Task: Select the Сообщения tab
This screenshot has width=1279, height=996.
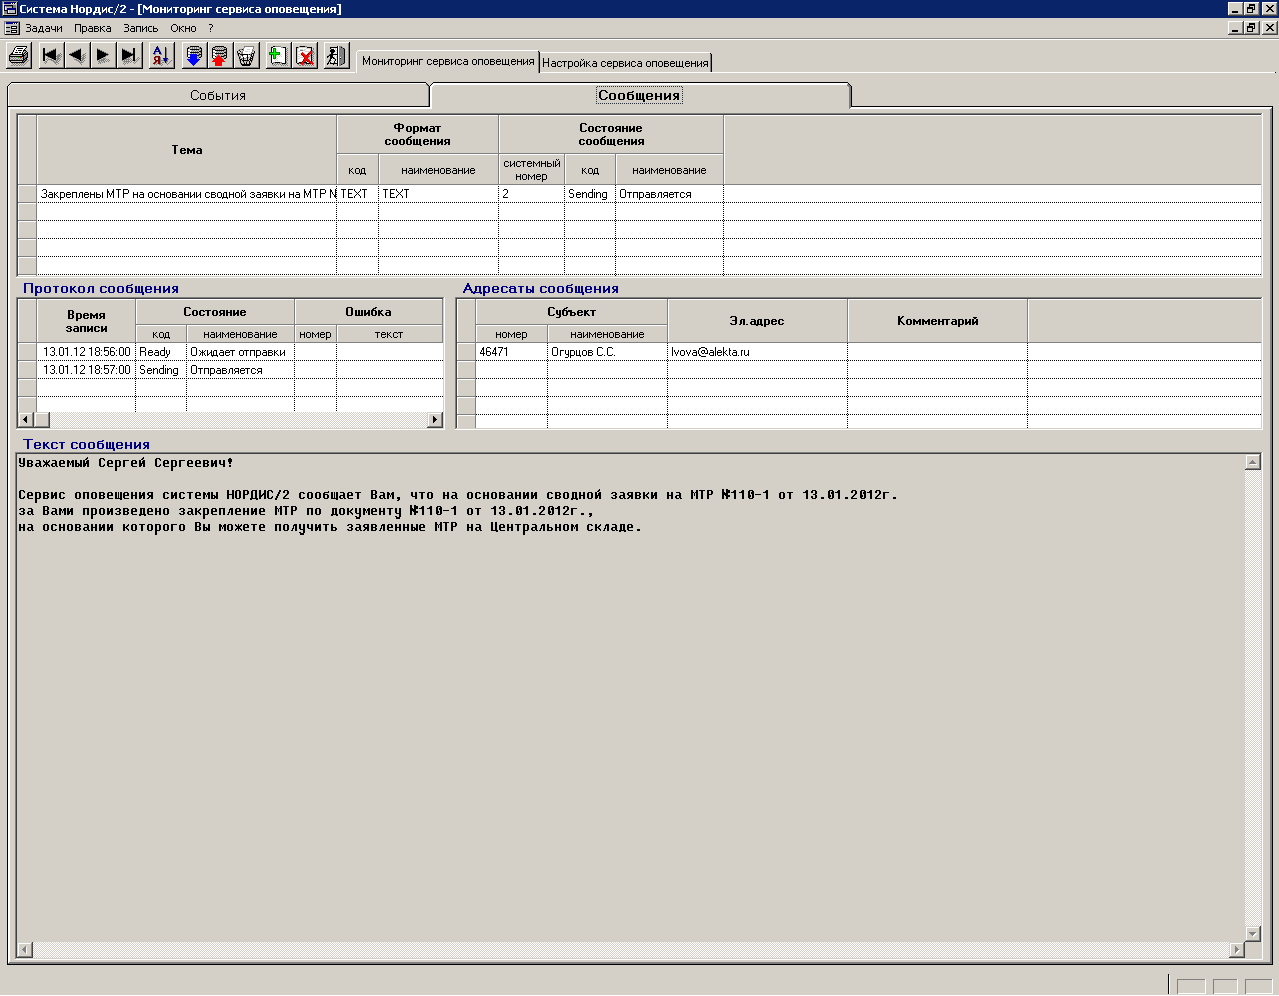Action: pyautogui.click(x=640, y=95)
